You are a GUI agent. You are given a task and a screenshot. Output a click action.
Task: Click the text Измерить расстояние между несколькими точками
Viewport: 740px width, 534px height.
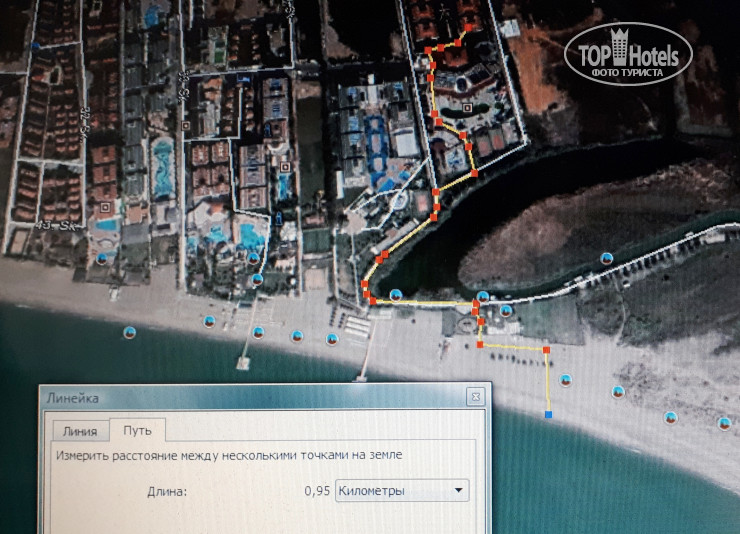coord(202,456)
